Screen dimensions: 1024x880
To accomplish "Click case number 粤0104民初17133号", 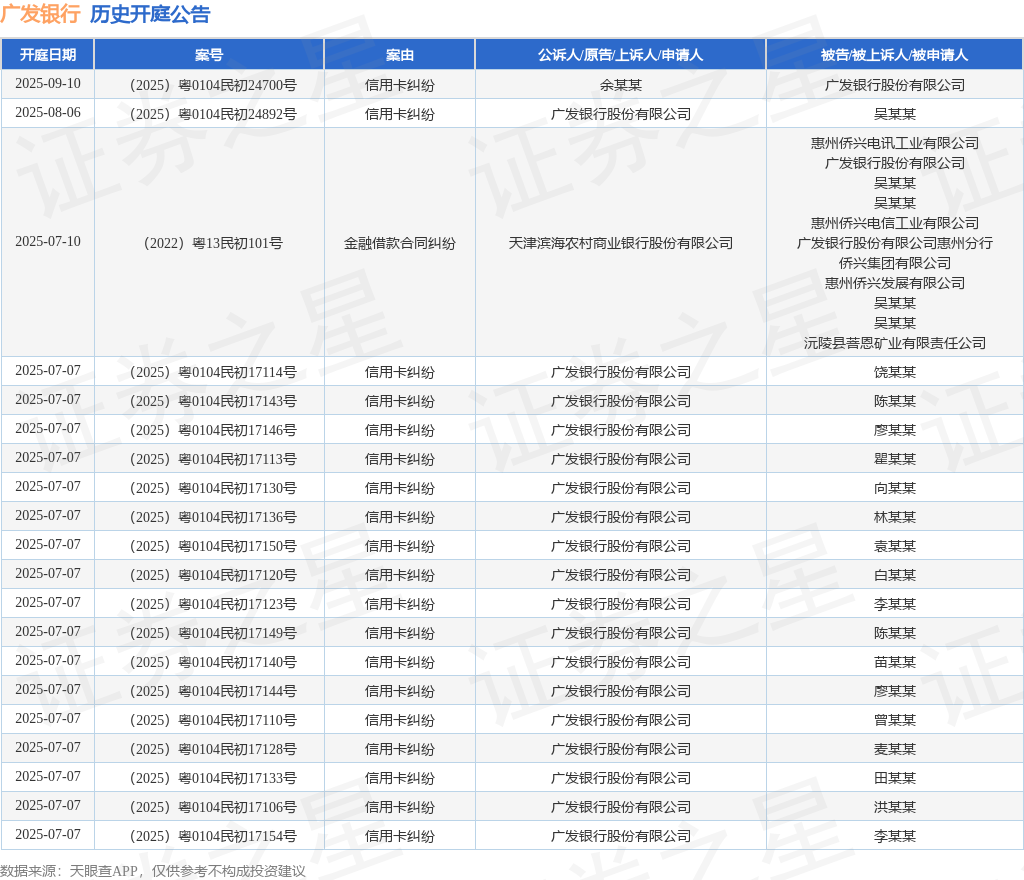I will pyautogui.click(x=213, y=778).
